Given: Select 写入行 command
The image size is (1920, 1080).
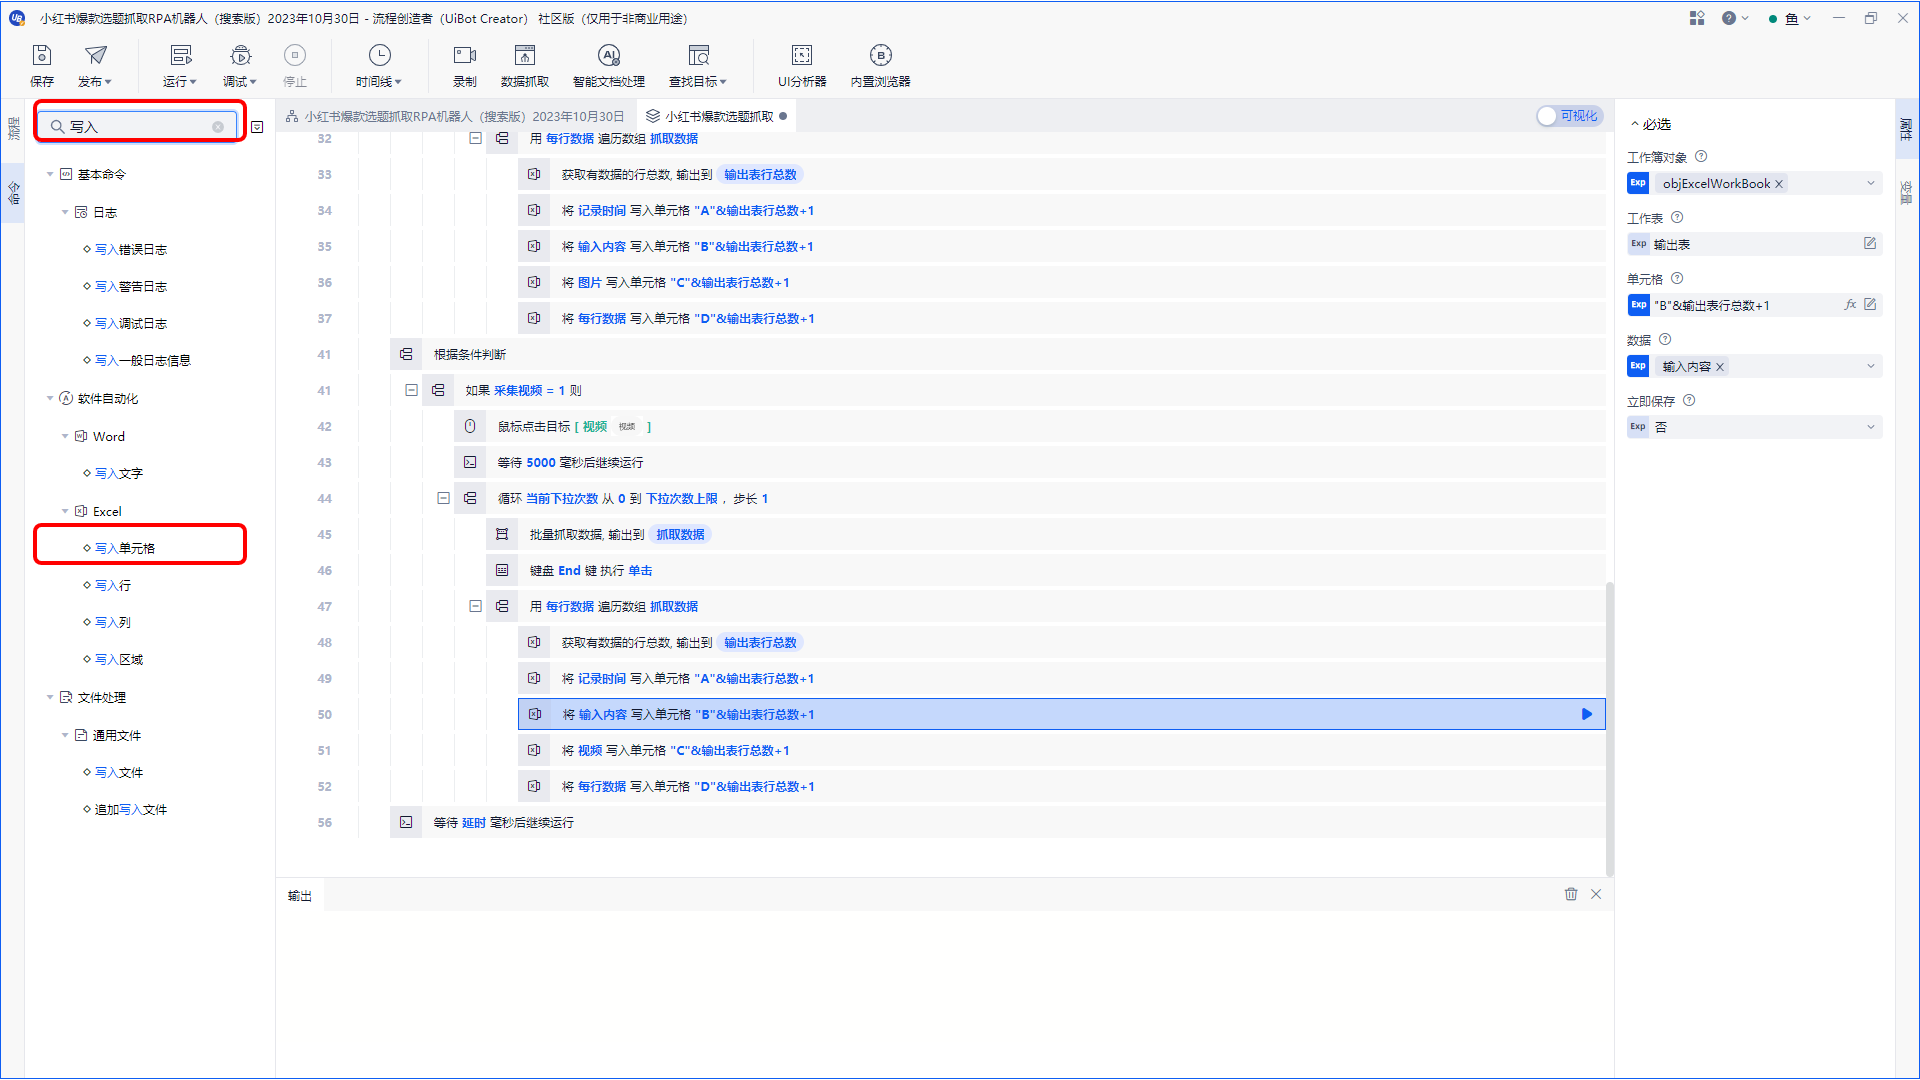Looking at the screenshot, I should pyautogui.click(x=112, y=585).
